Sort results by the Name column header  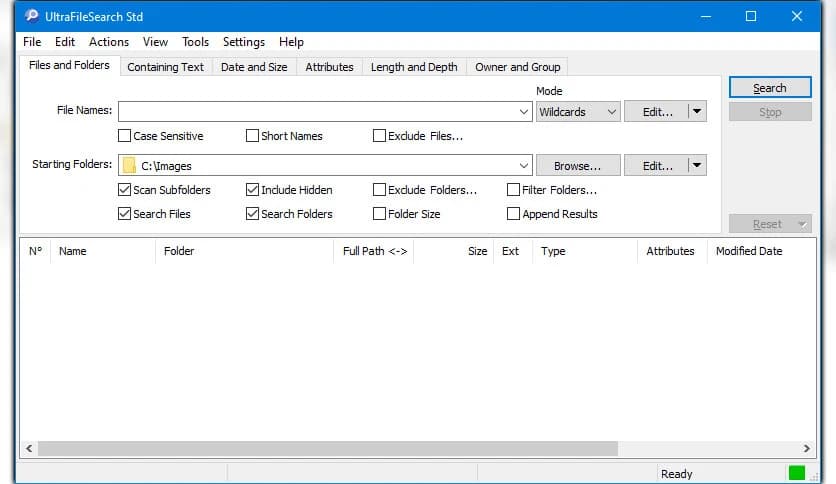(103, 251)
